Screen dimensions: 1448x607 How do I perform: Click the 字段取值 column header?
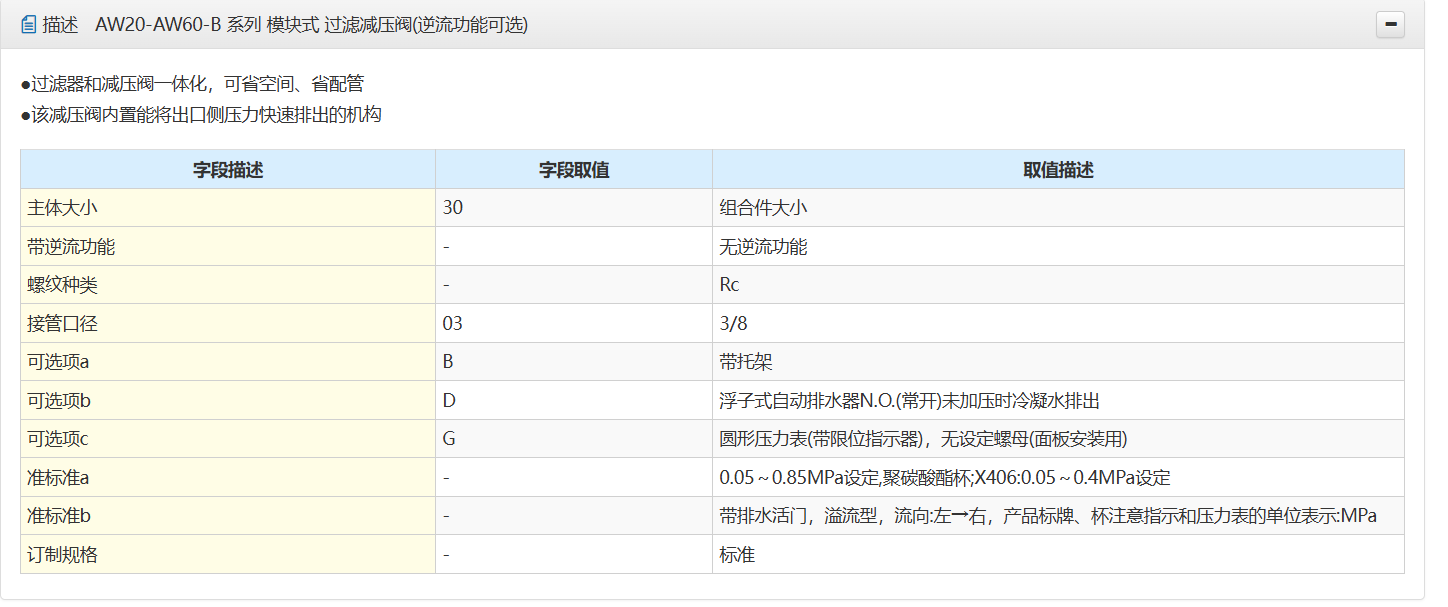pyautogui.click(x=574, y=170)
